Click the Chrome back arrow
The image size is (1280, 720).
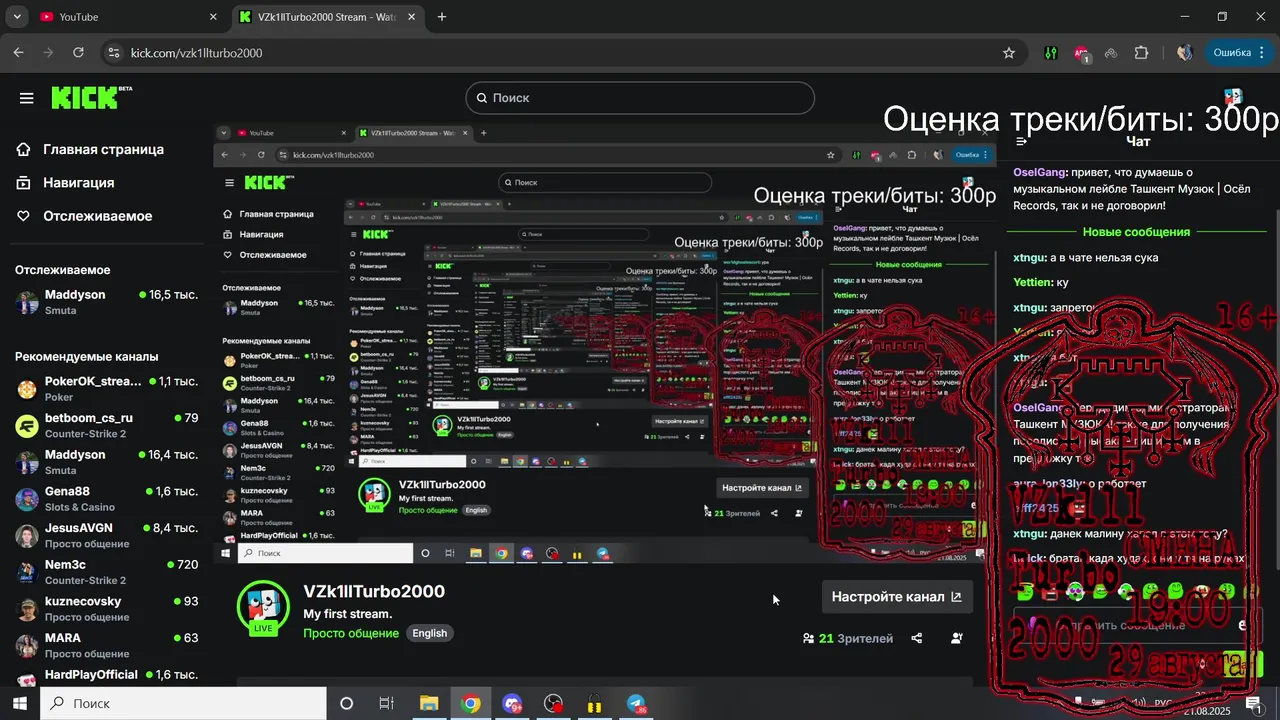(x=18, y=53)
